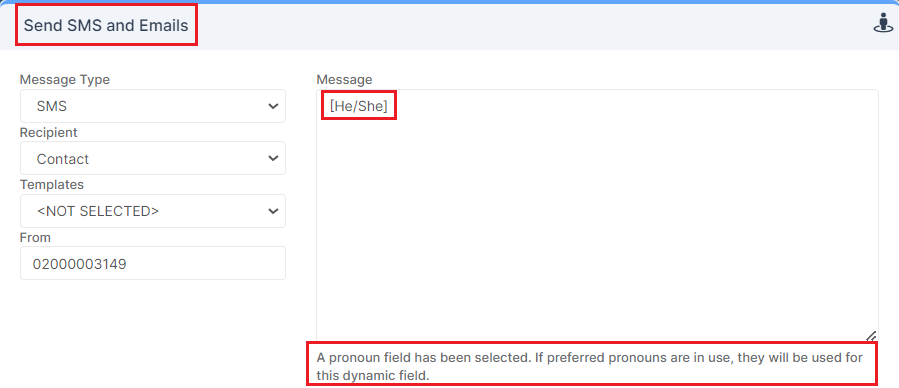Click the chevron arrow on Recipient field
The width and height of the screenshot is (899, 388).
coord(273,159)
